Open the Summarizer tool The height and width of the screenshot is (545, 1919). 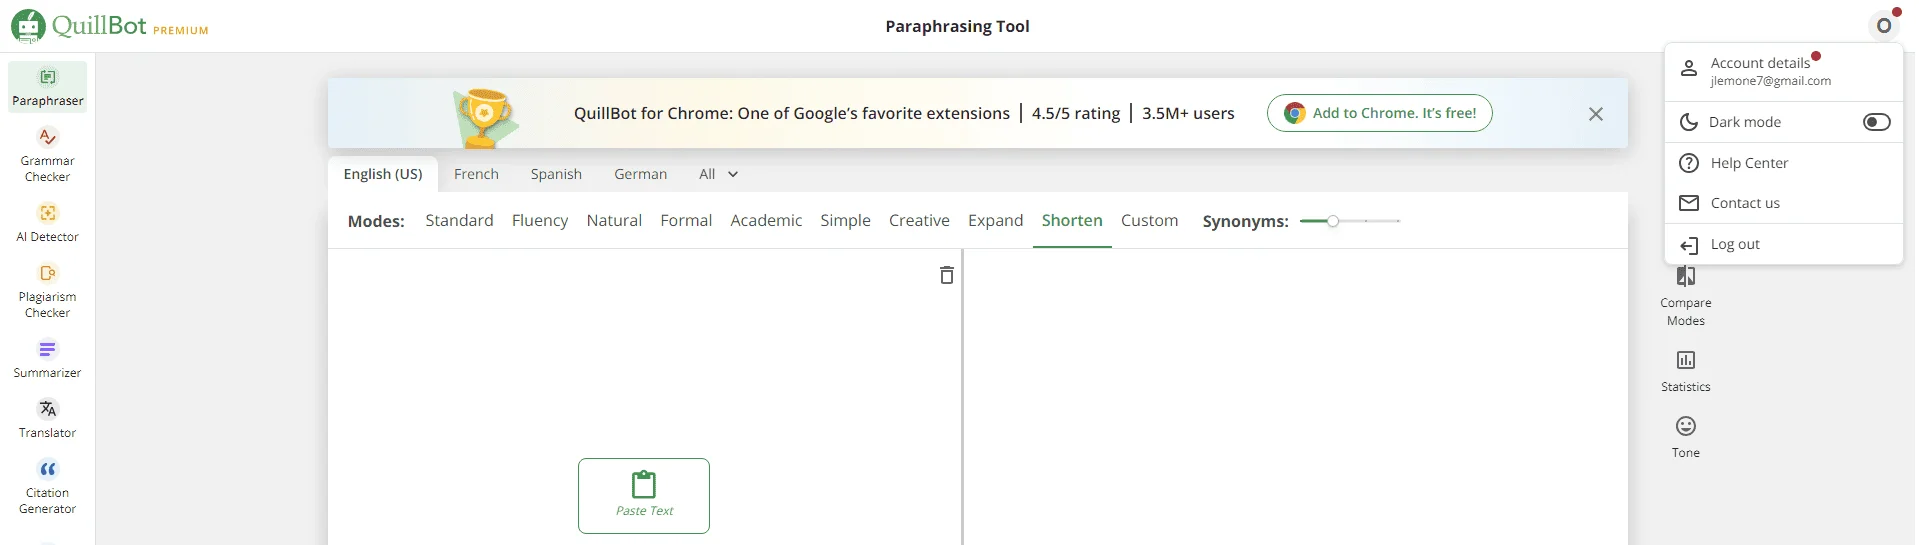tap(47, 359)
